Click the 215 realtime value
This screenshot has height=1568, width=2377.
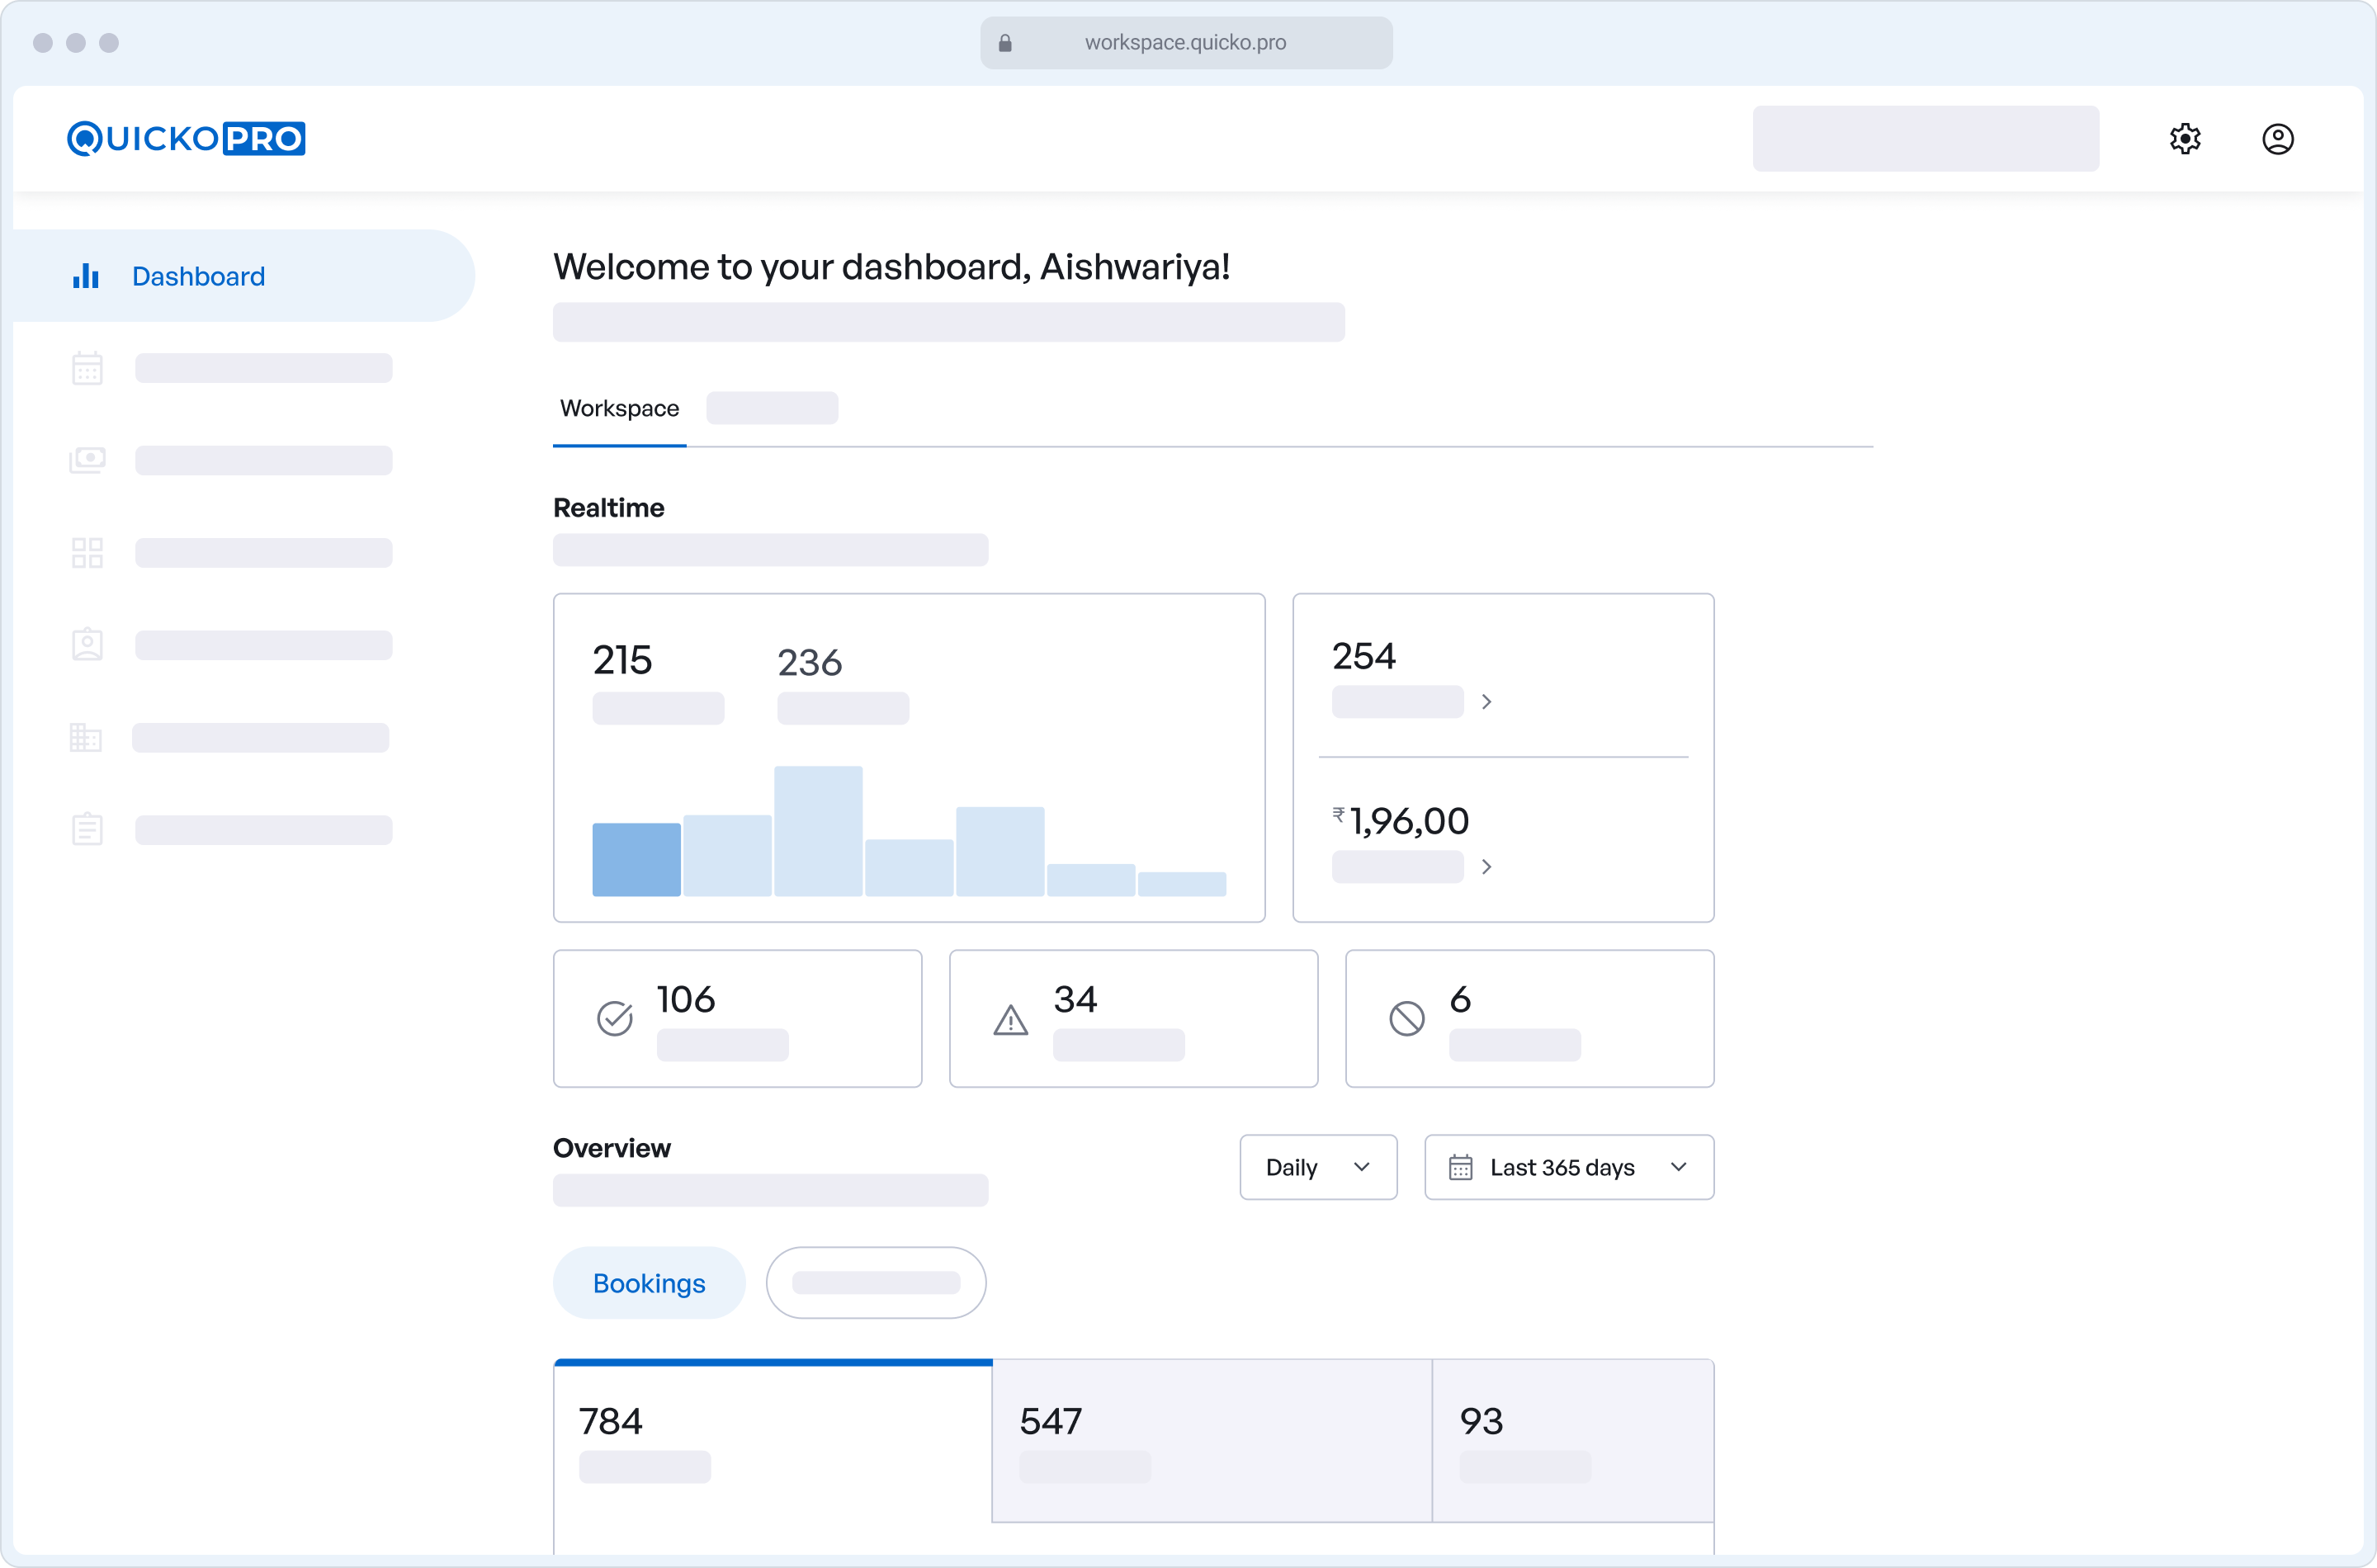[x=622, y=660]
